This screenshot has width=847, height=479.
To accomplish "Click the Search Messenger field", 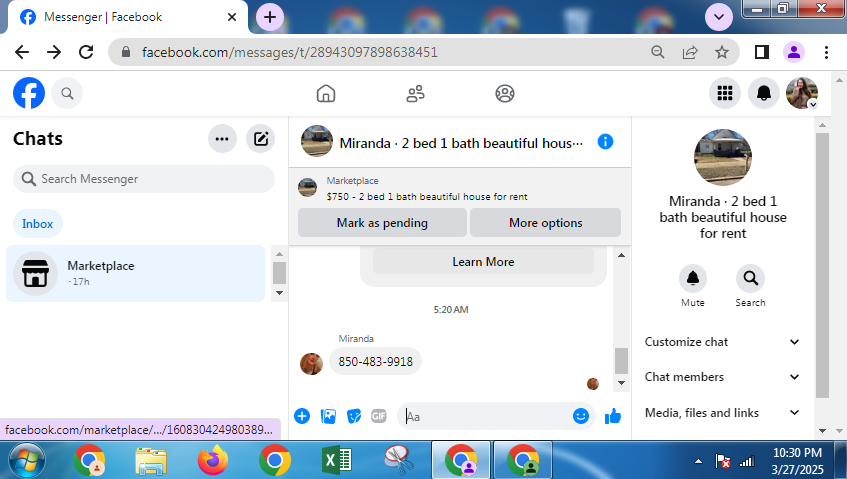I will [x=144, y=179].
